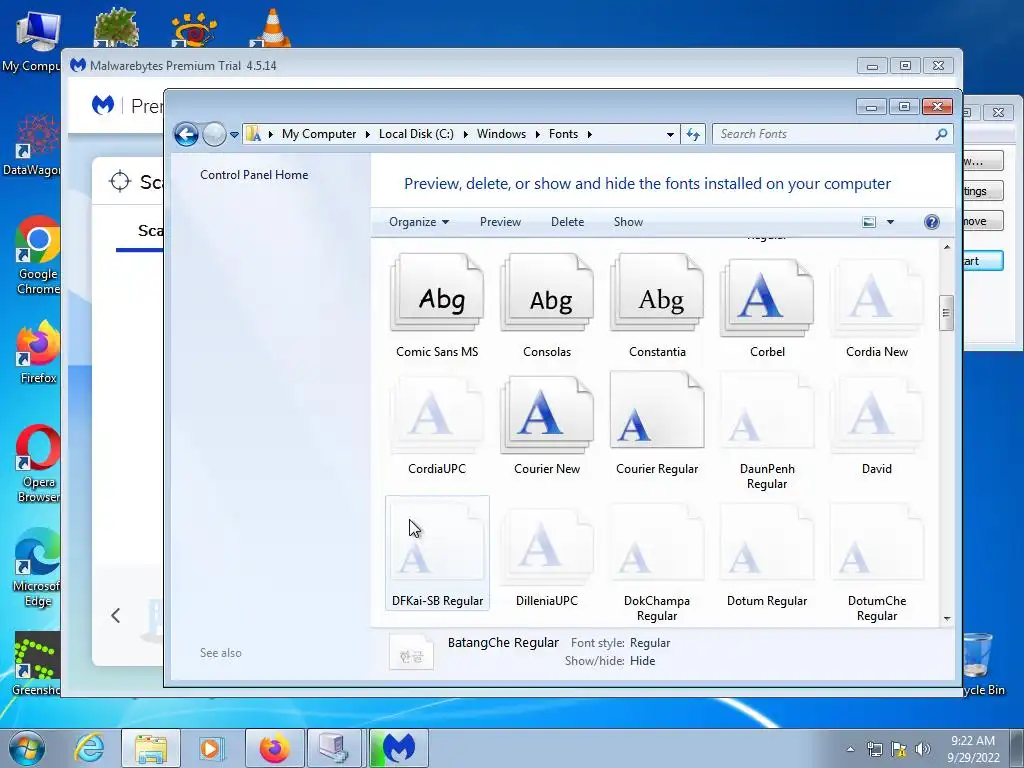Click the Firefox taskbar button
The width and height of the screenshot is (1024, 768).
tap(275, 748)
